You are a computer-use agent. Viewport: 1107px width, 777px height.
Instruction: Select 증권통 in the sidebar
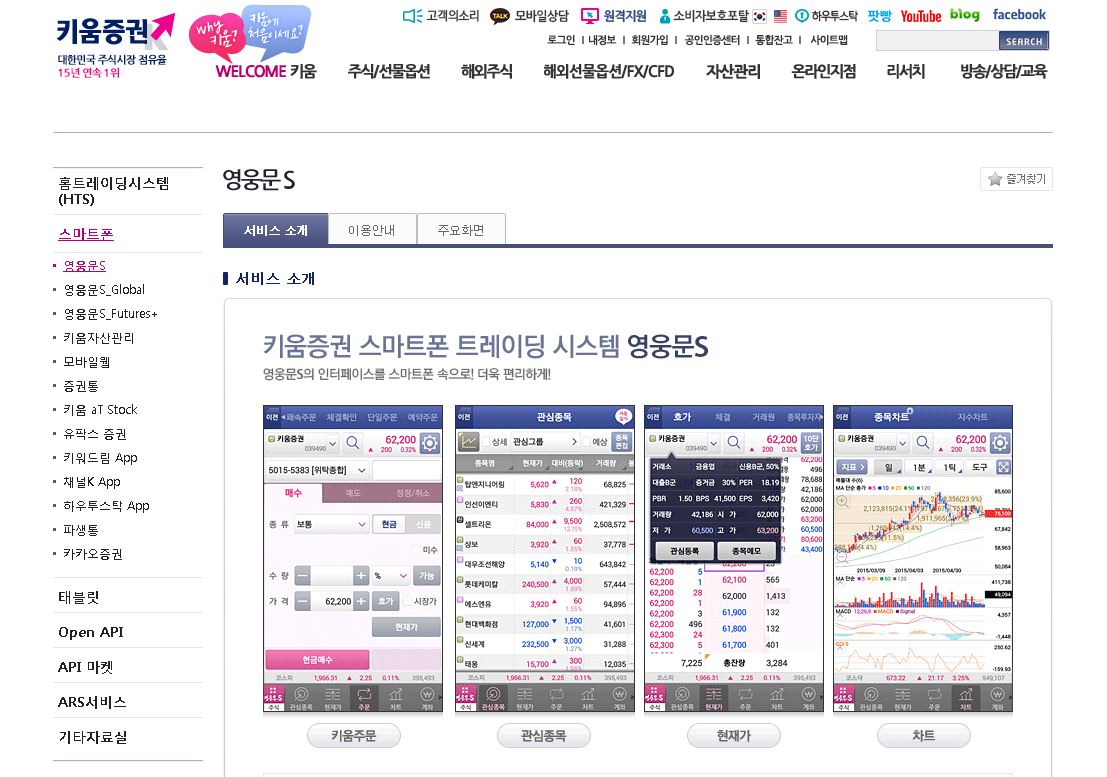[x=81, y=385]
